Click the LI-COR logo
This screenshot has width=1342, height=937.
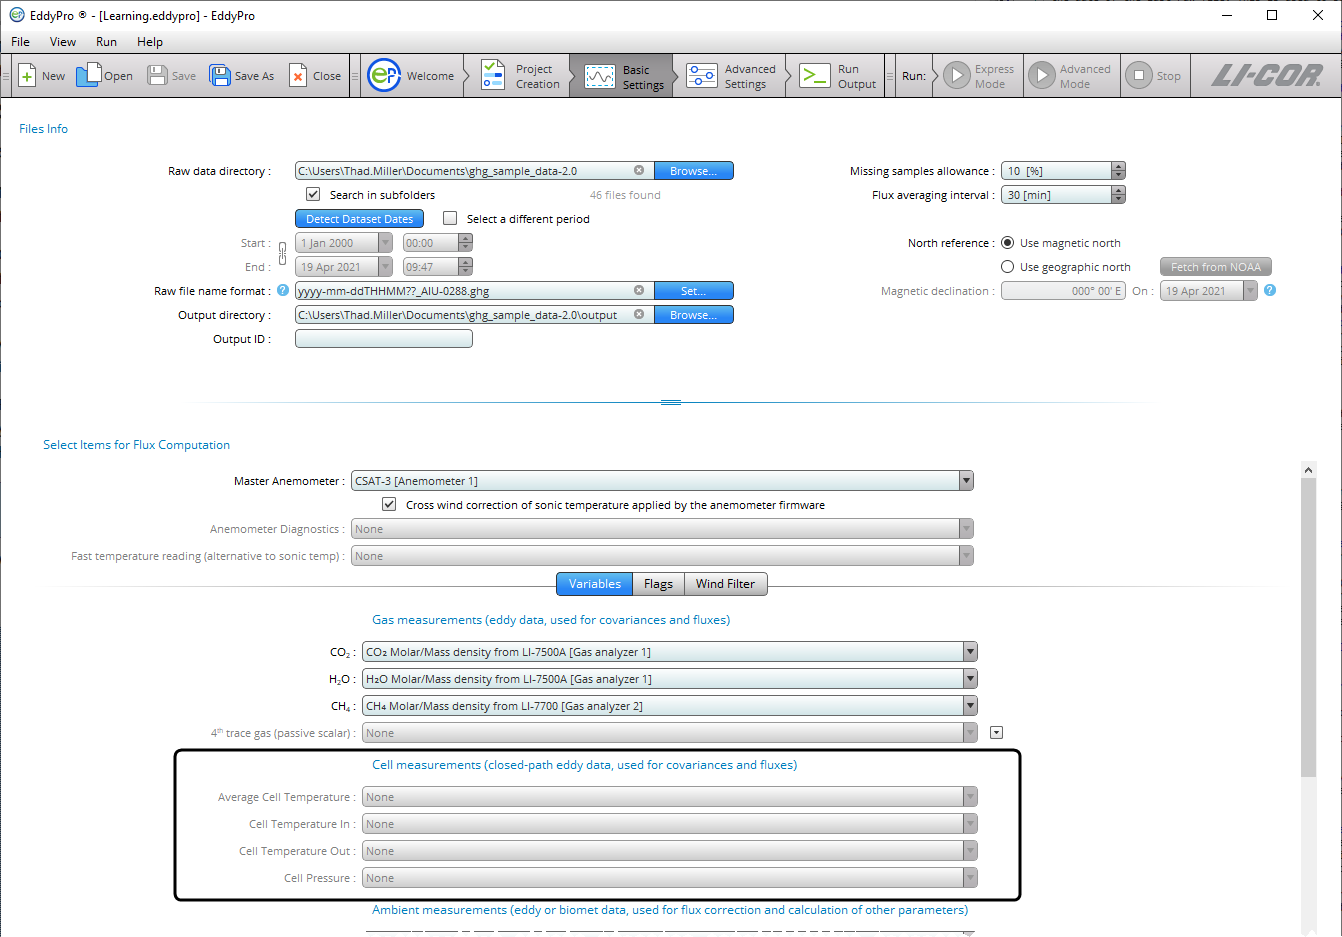[x=1267, y=76]
